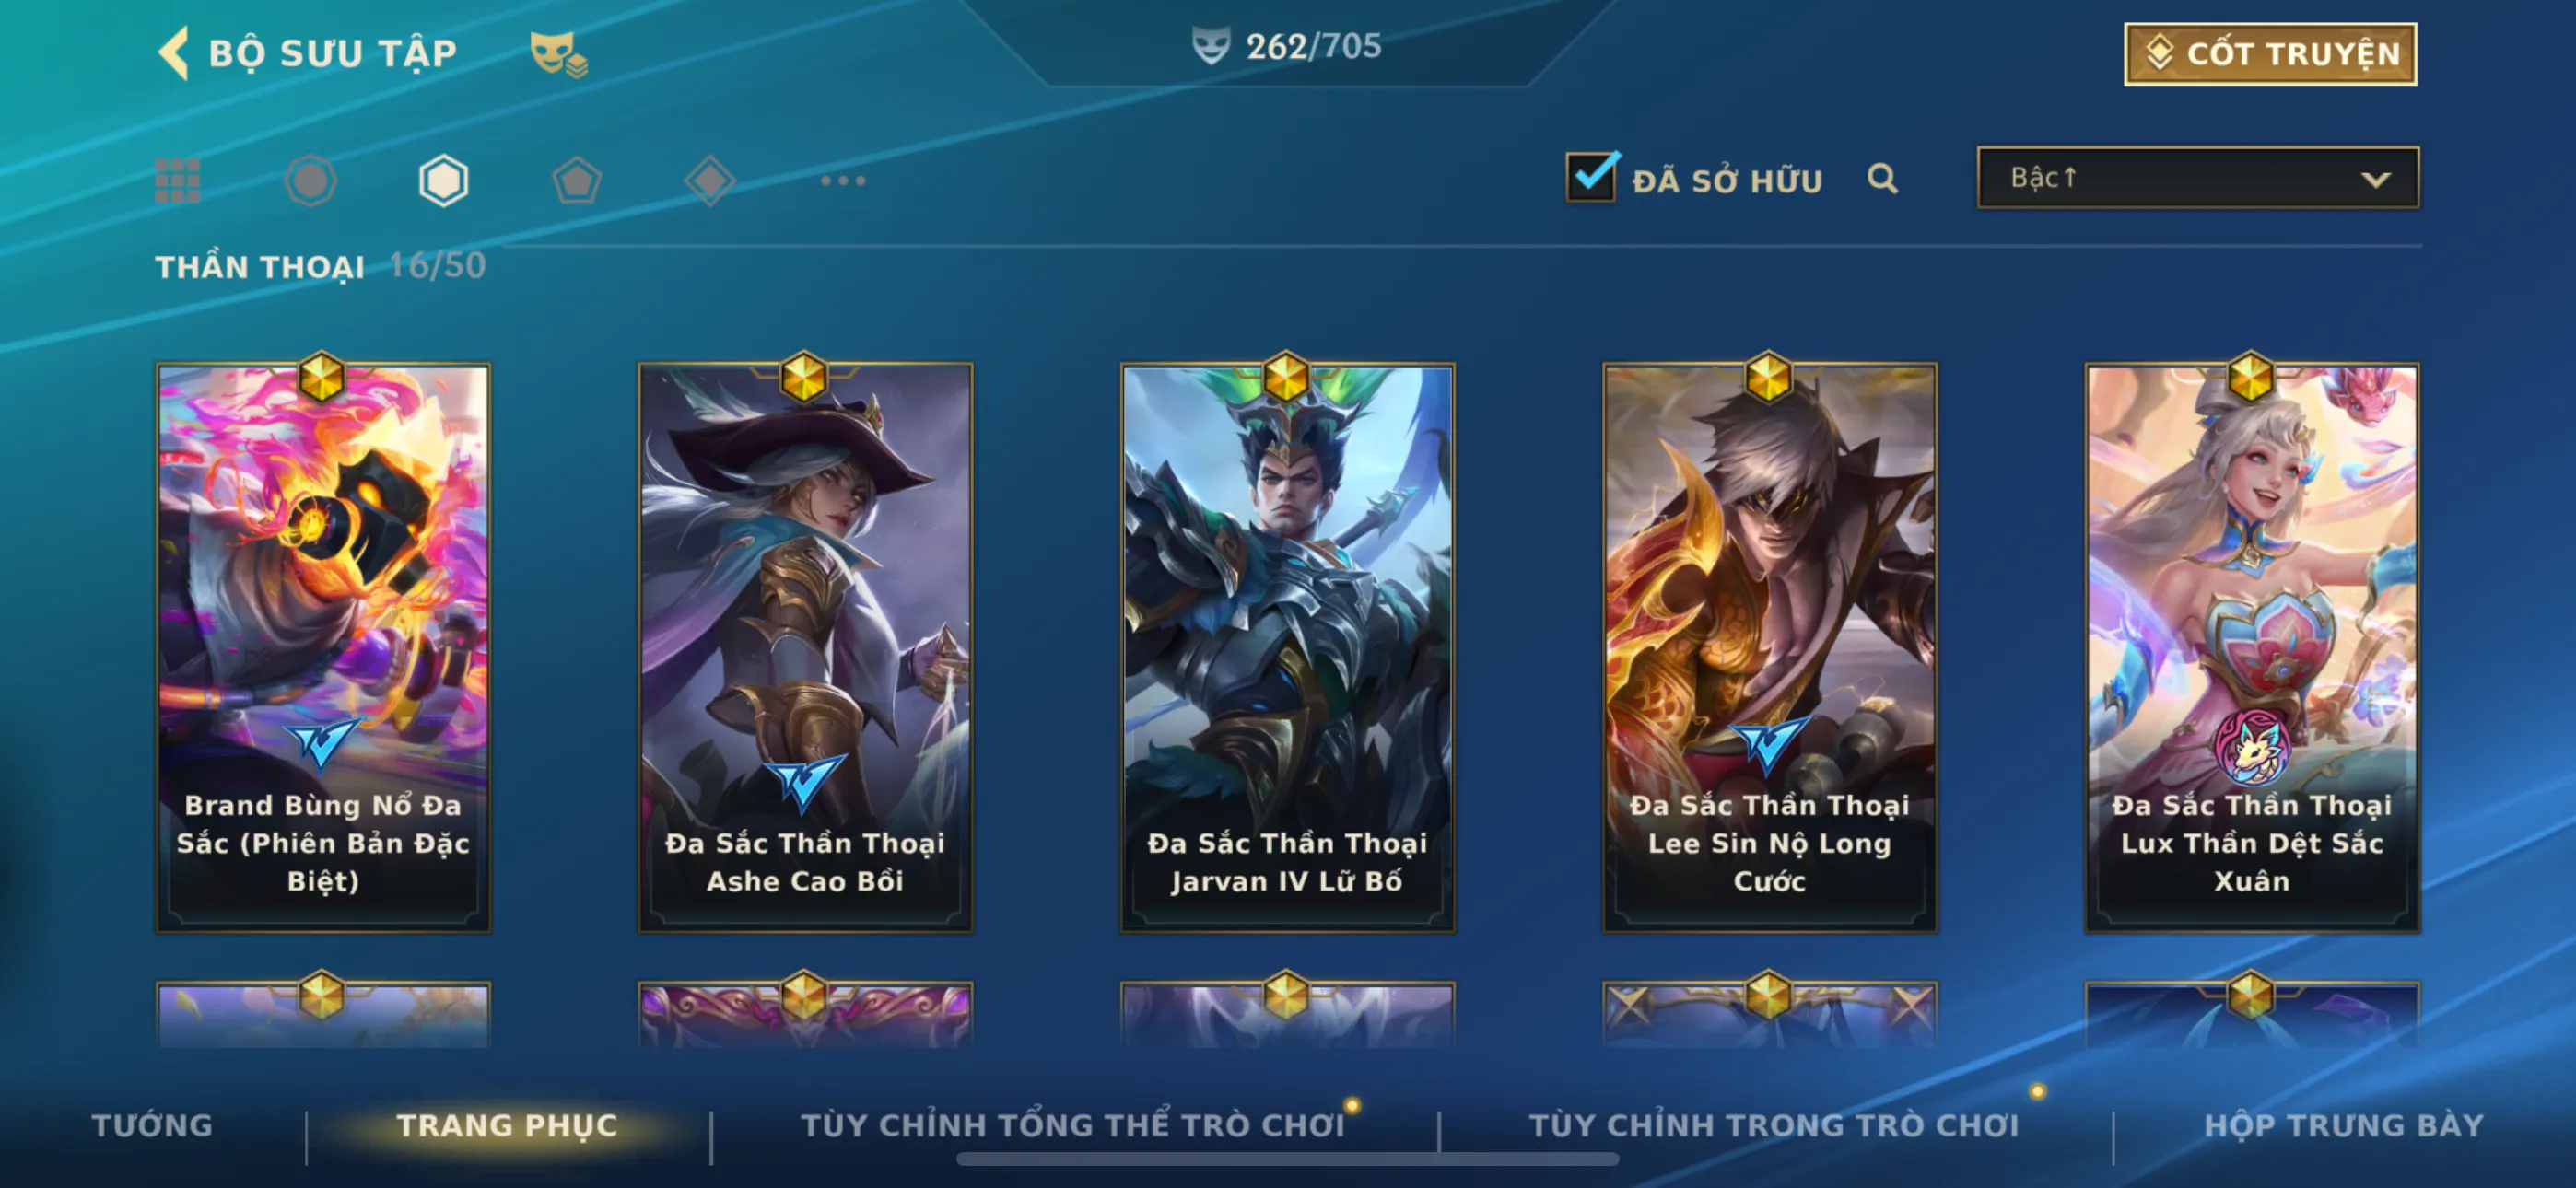Open the Lee Sin Nộ Long Cước skin card

click(x=1769, y=647)
